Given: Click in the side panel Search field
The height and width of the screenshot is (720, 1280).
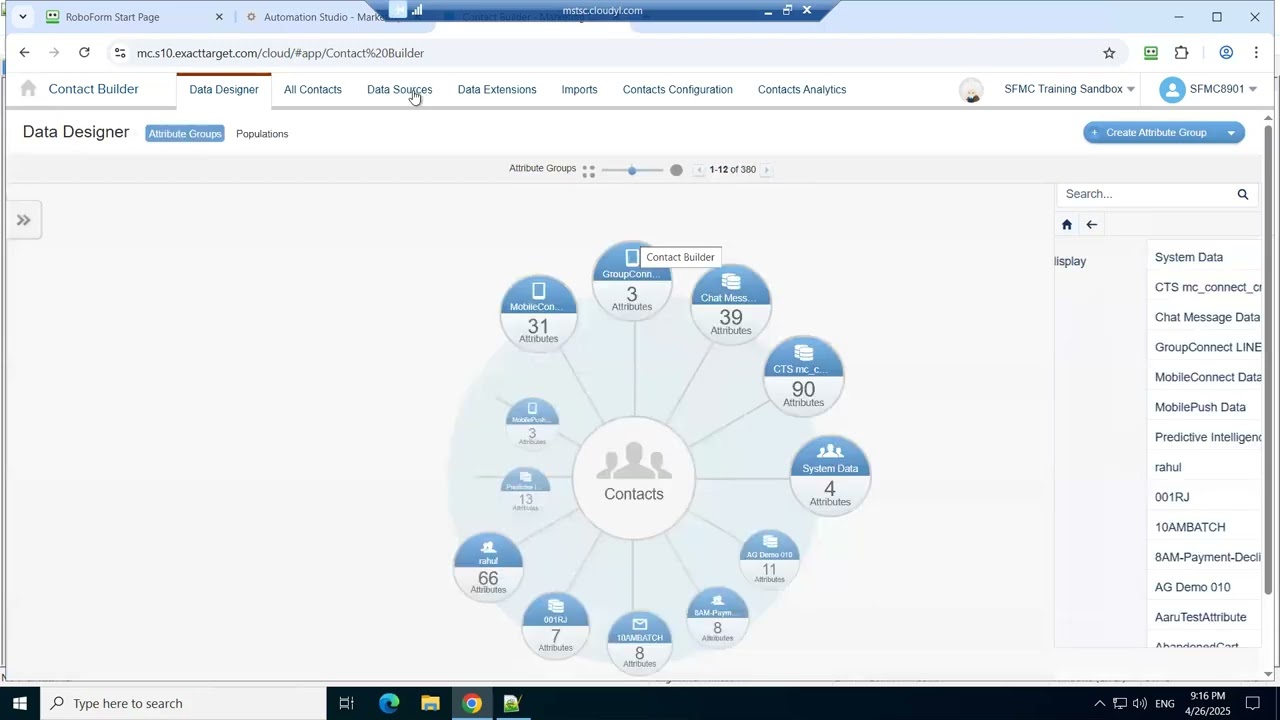Looking at the screenshot, I should 1145,194.
